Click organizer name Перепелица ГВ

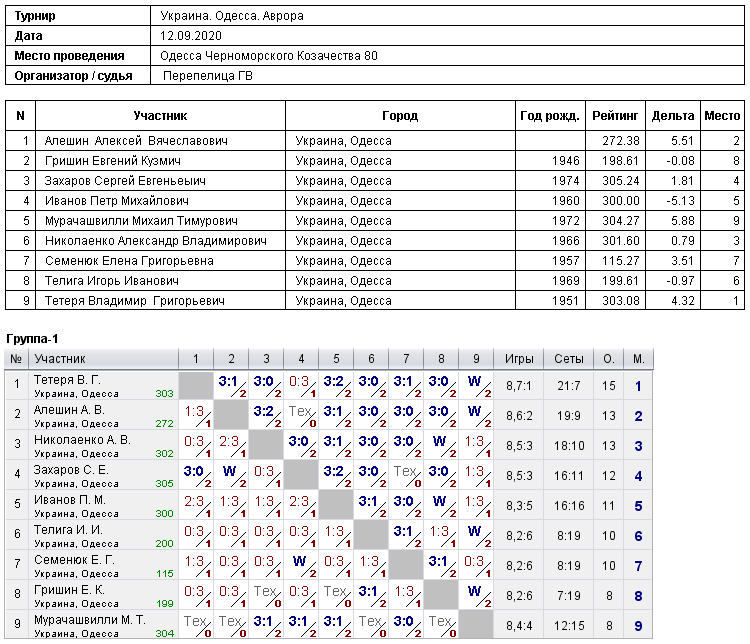coord(208,76)
